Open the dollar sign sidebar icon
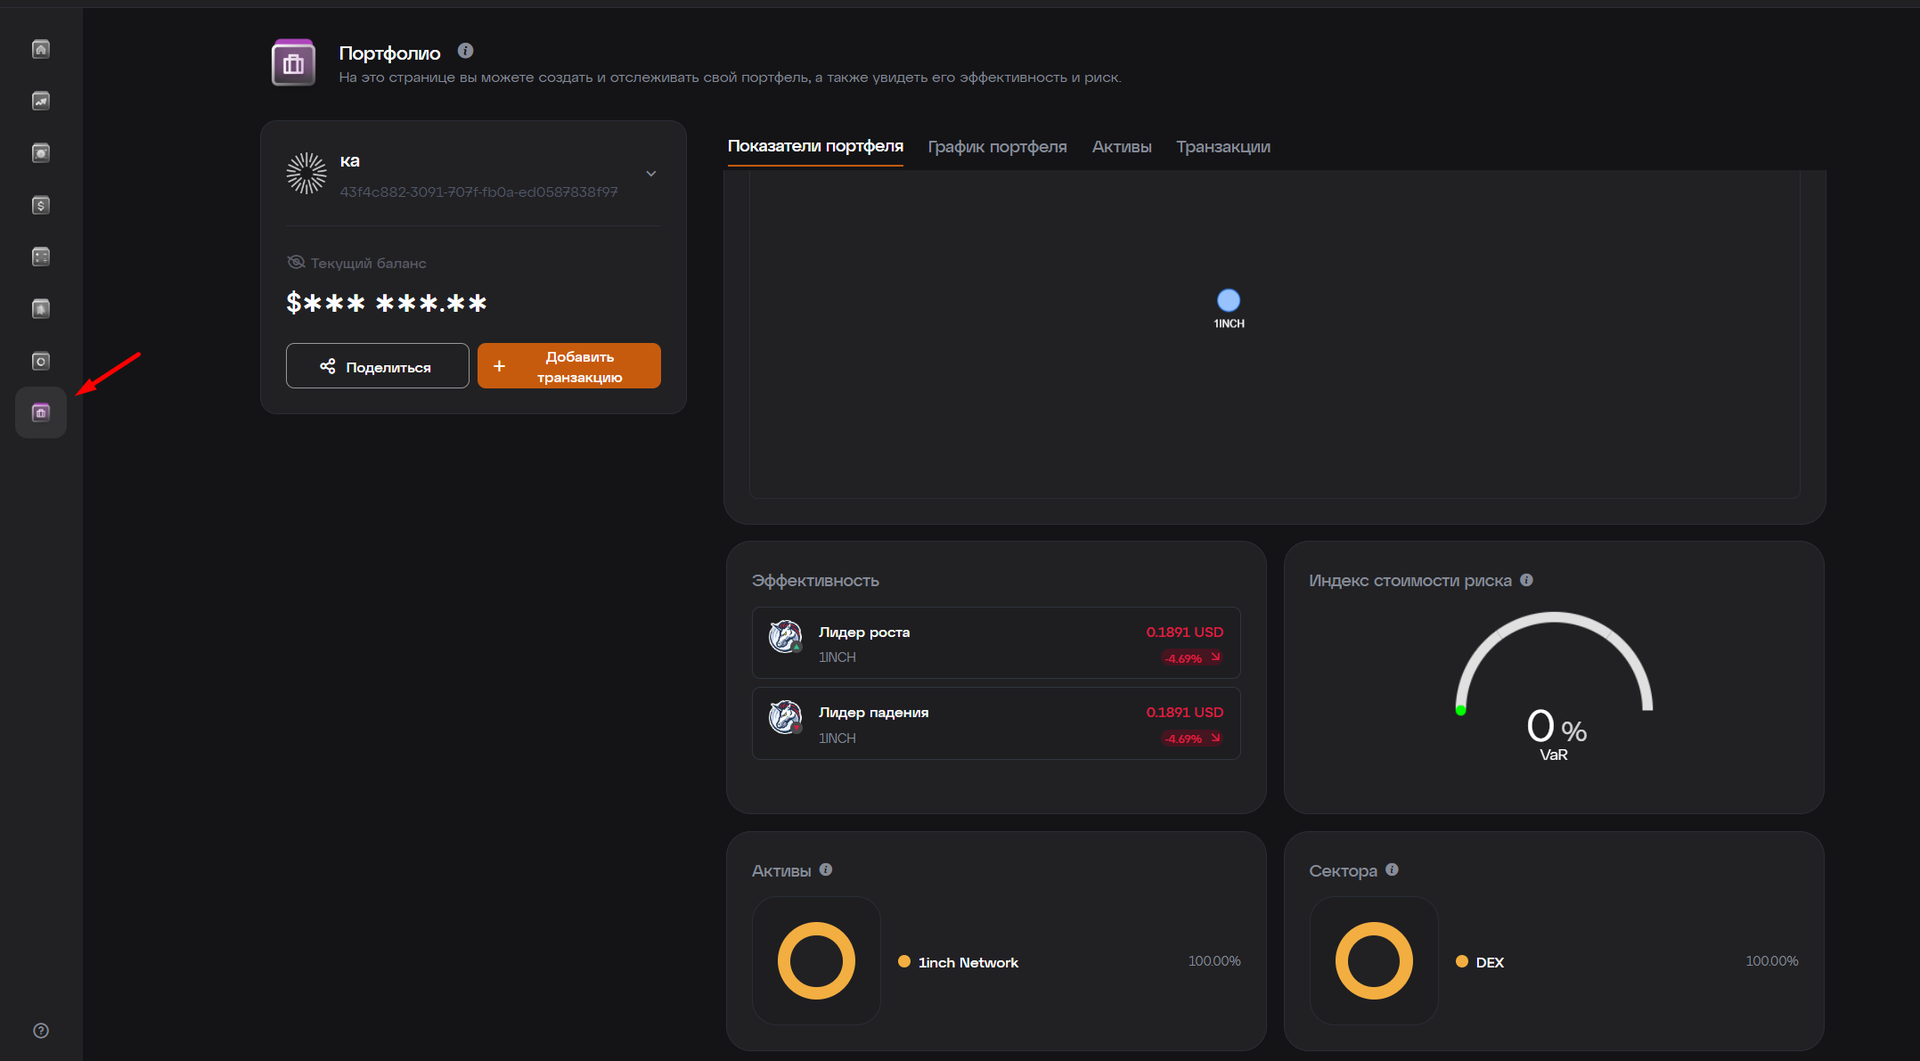The image size is (1920, 1061). 41,205
